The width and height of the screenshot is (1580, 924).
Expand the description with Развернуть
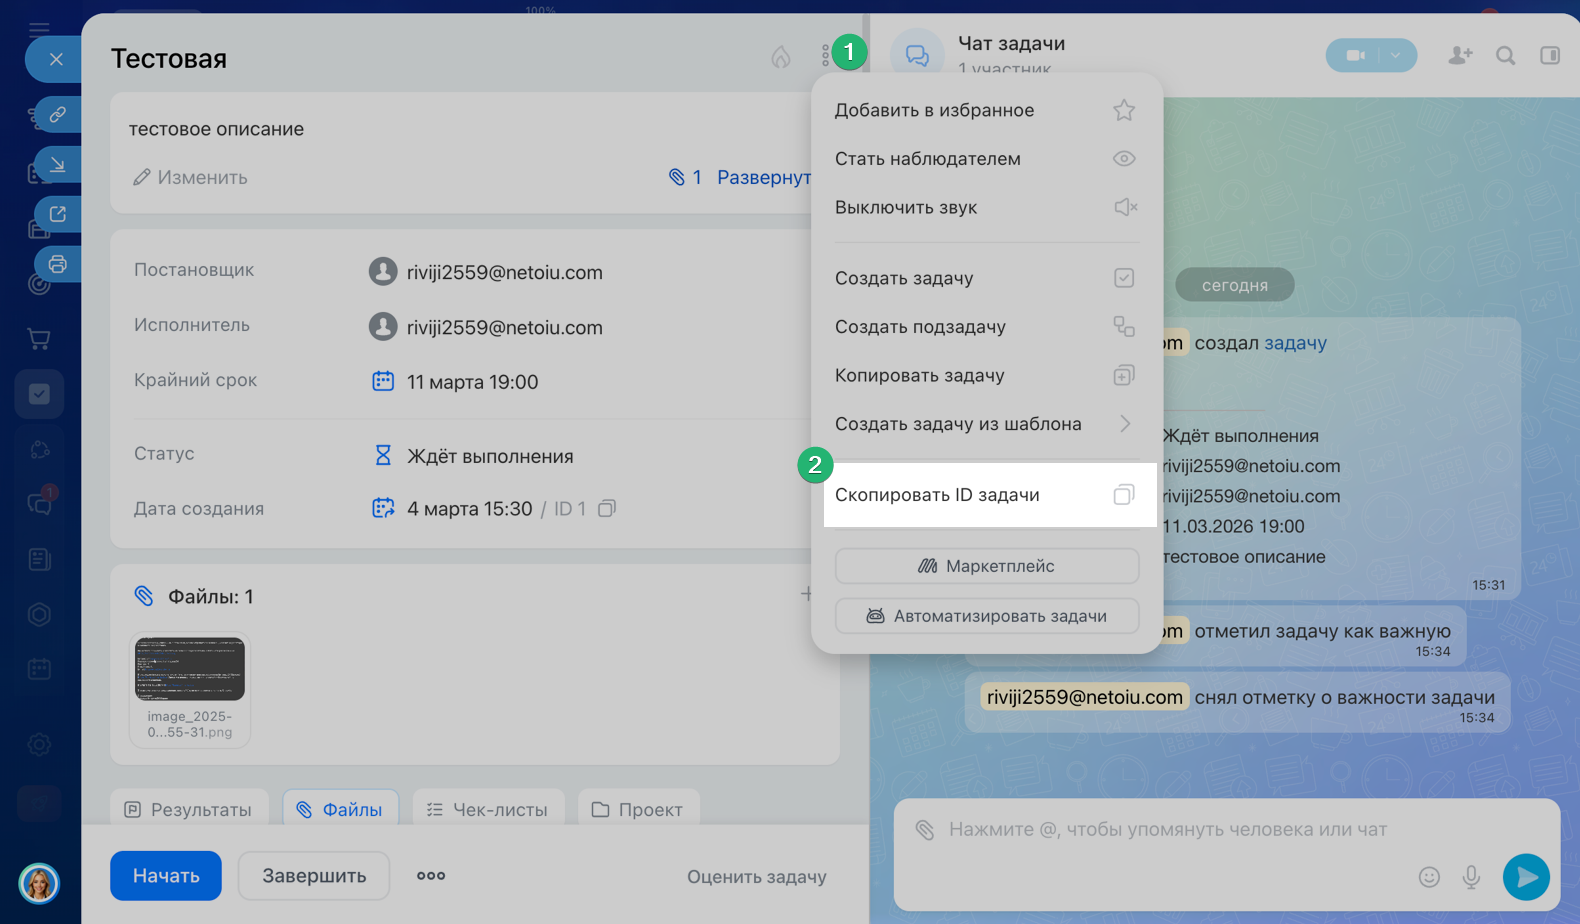[x=764, y=177]
